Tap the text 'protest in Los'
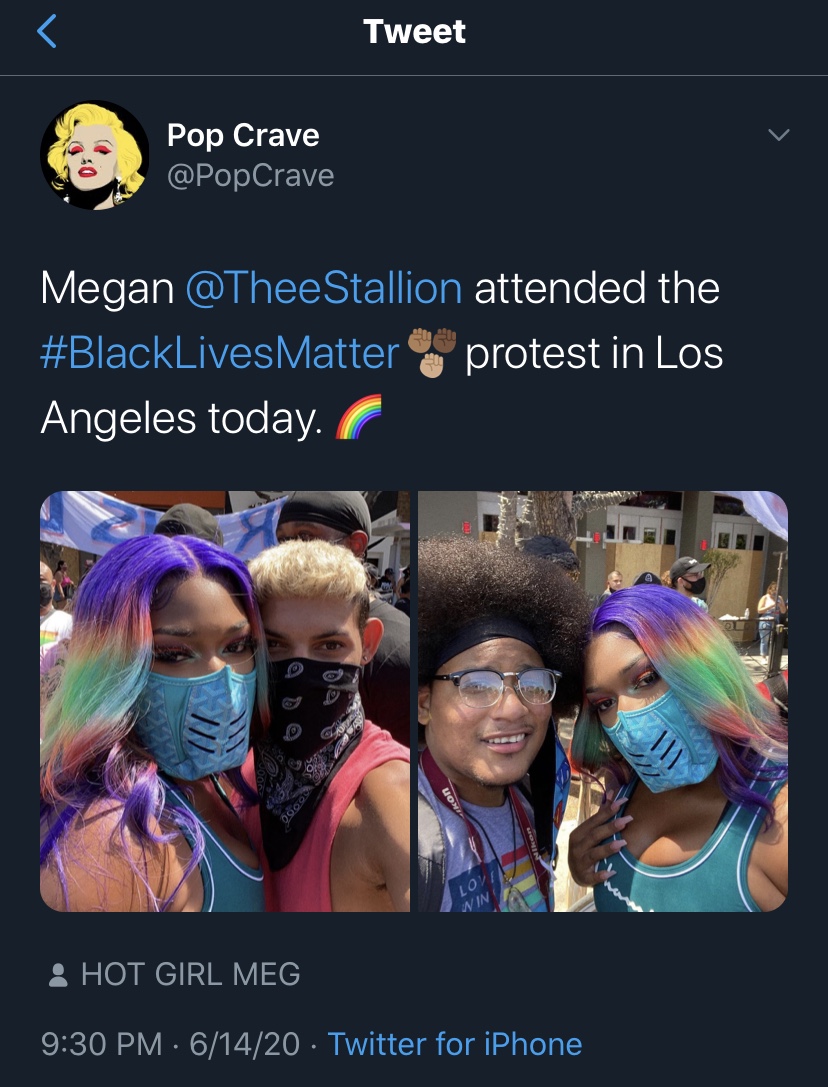This screenshot has width=828, height=1087. point(594,353)
